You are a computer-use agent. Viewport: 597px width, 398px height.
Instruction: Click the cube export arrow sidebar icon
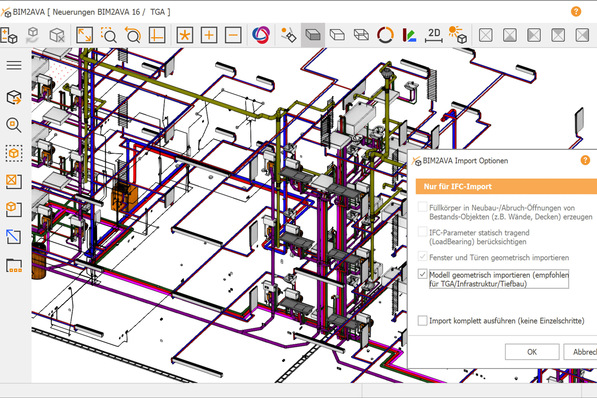14,98
